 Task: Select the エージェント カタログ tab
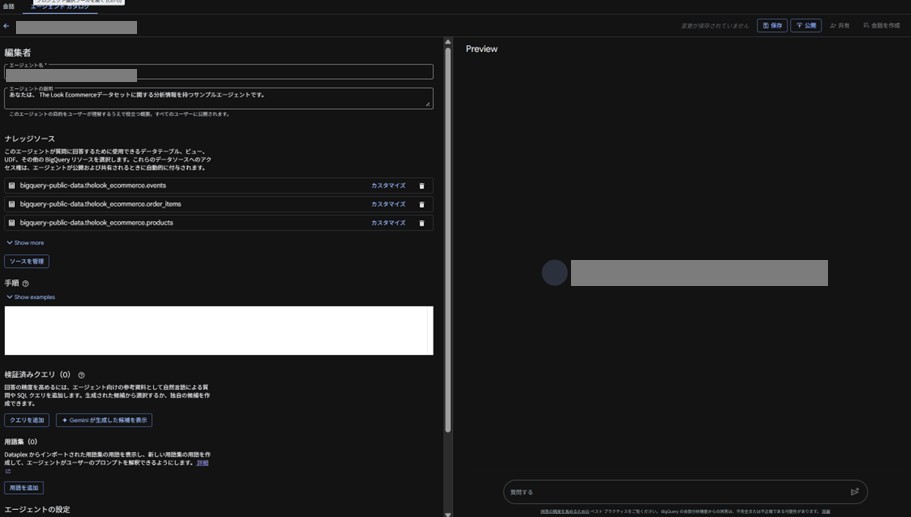click(60, 7)
